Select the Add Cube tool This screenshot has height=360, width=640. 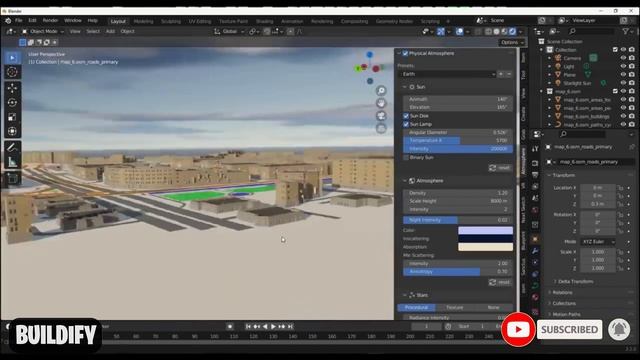pyautogui.click(x=12, y=178)
